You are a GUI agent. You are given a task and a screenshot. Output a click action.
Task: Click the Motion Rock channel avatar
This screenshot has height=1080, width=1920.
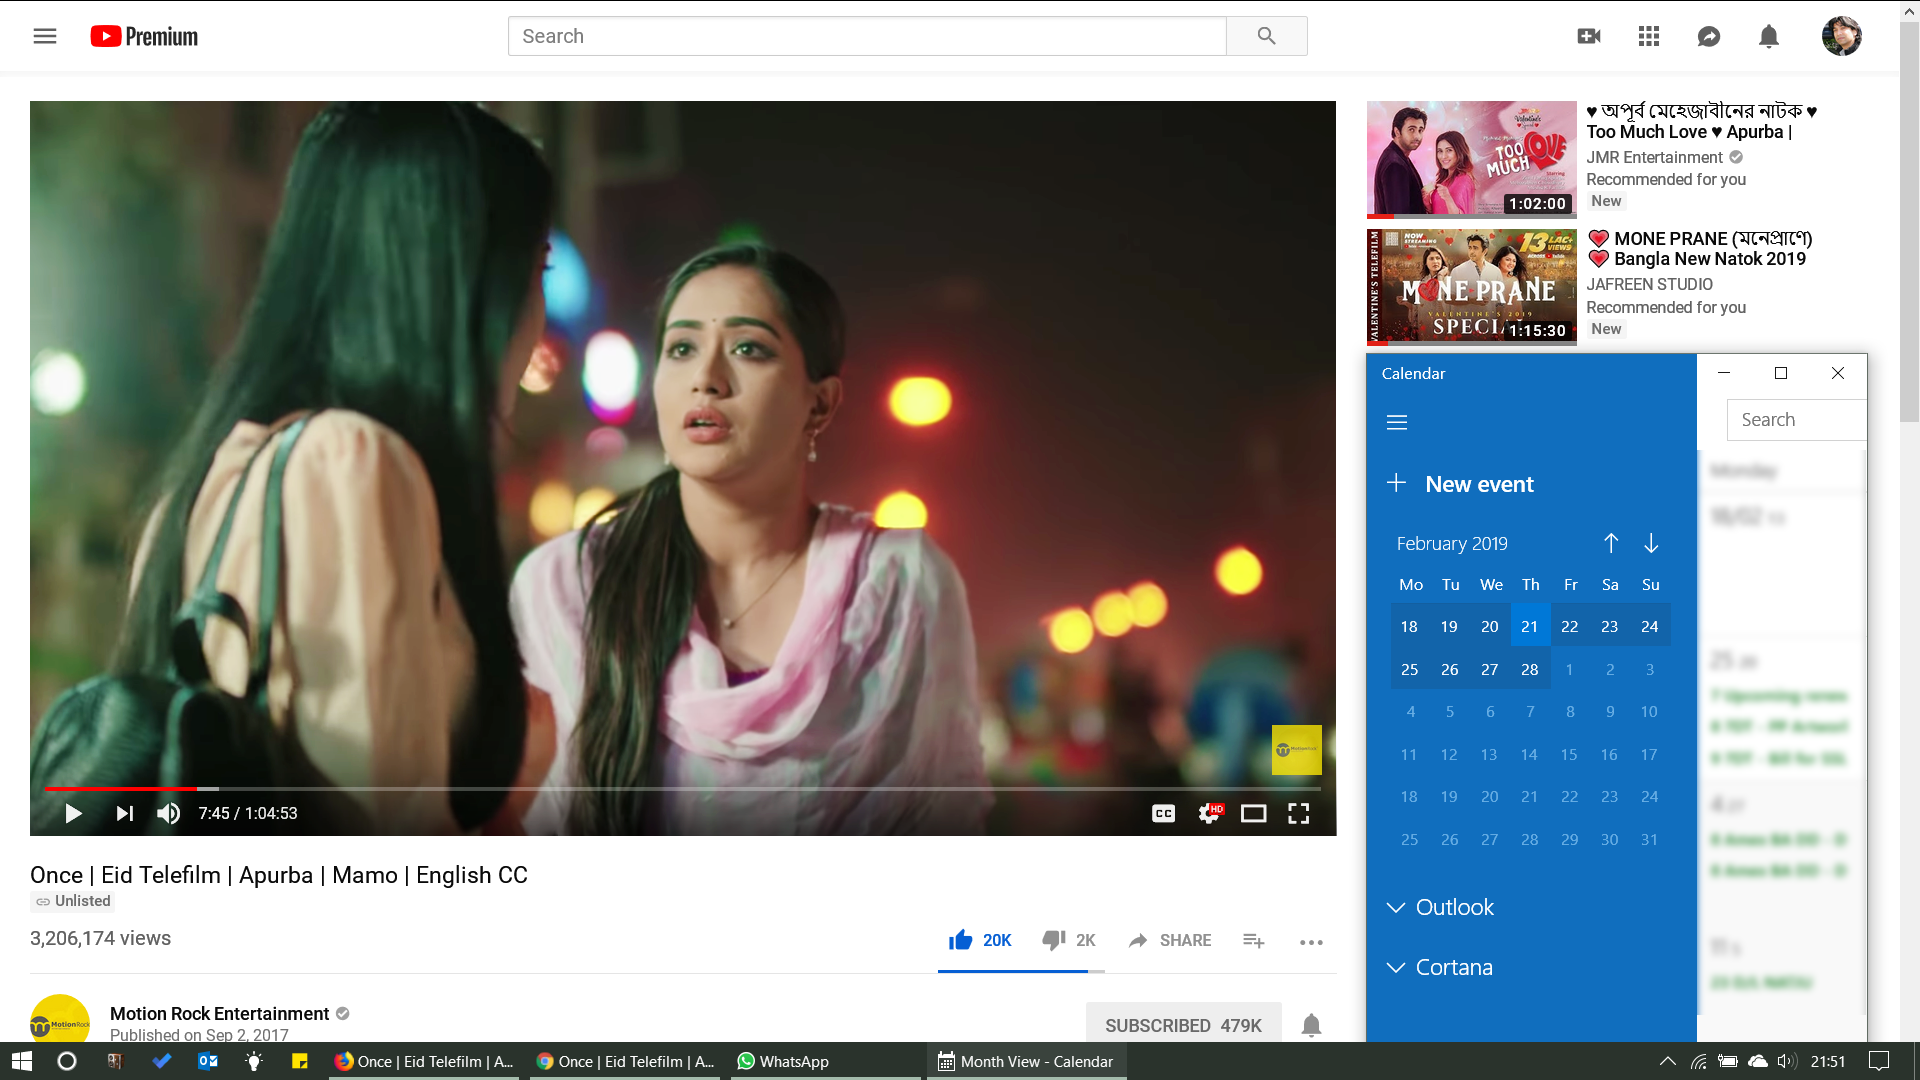[60, 1019]
